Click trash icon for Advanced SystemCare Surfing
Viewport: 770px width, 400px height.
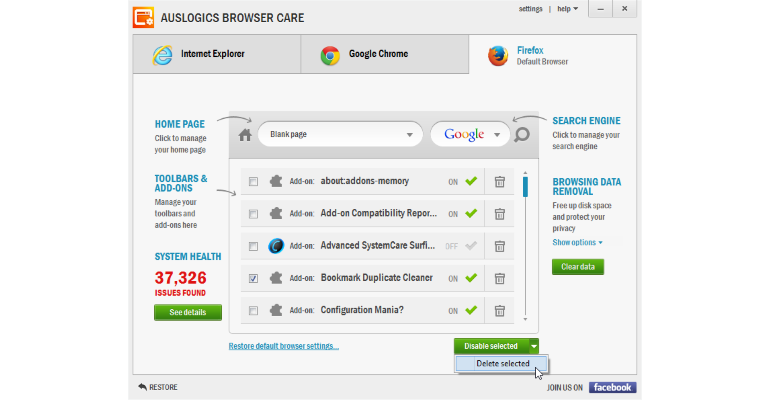(499, 246)
